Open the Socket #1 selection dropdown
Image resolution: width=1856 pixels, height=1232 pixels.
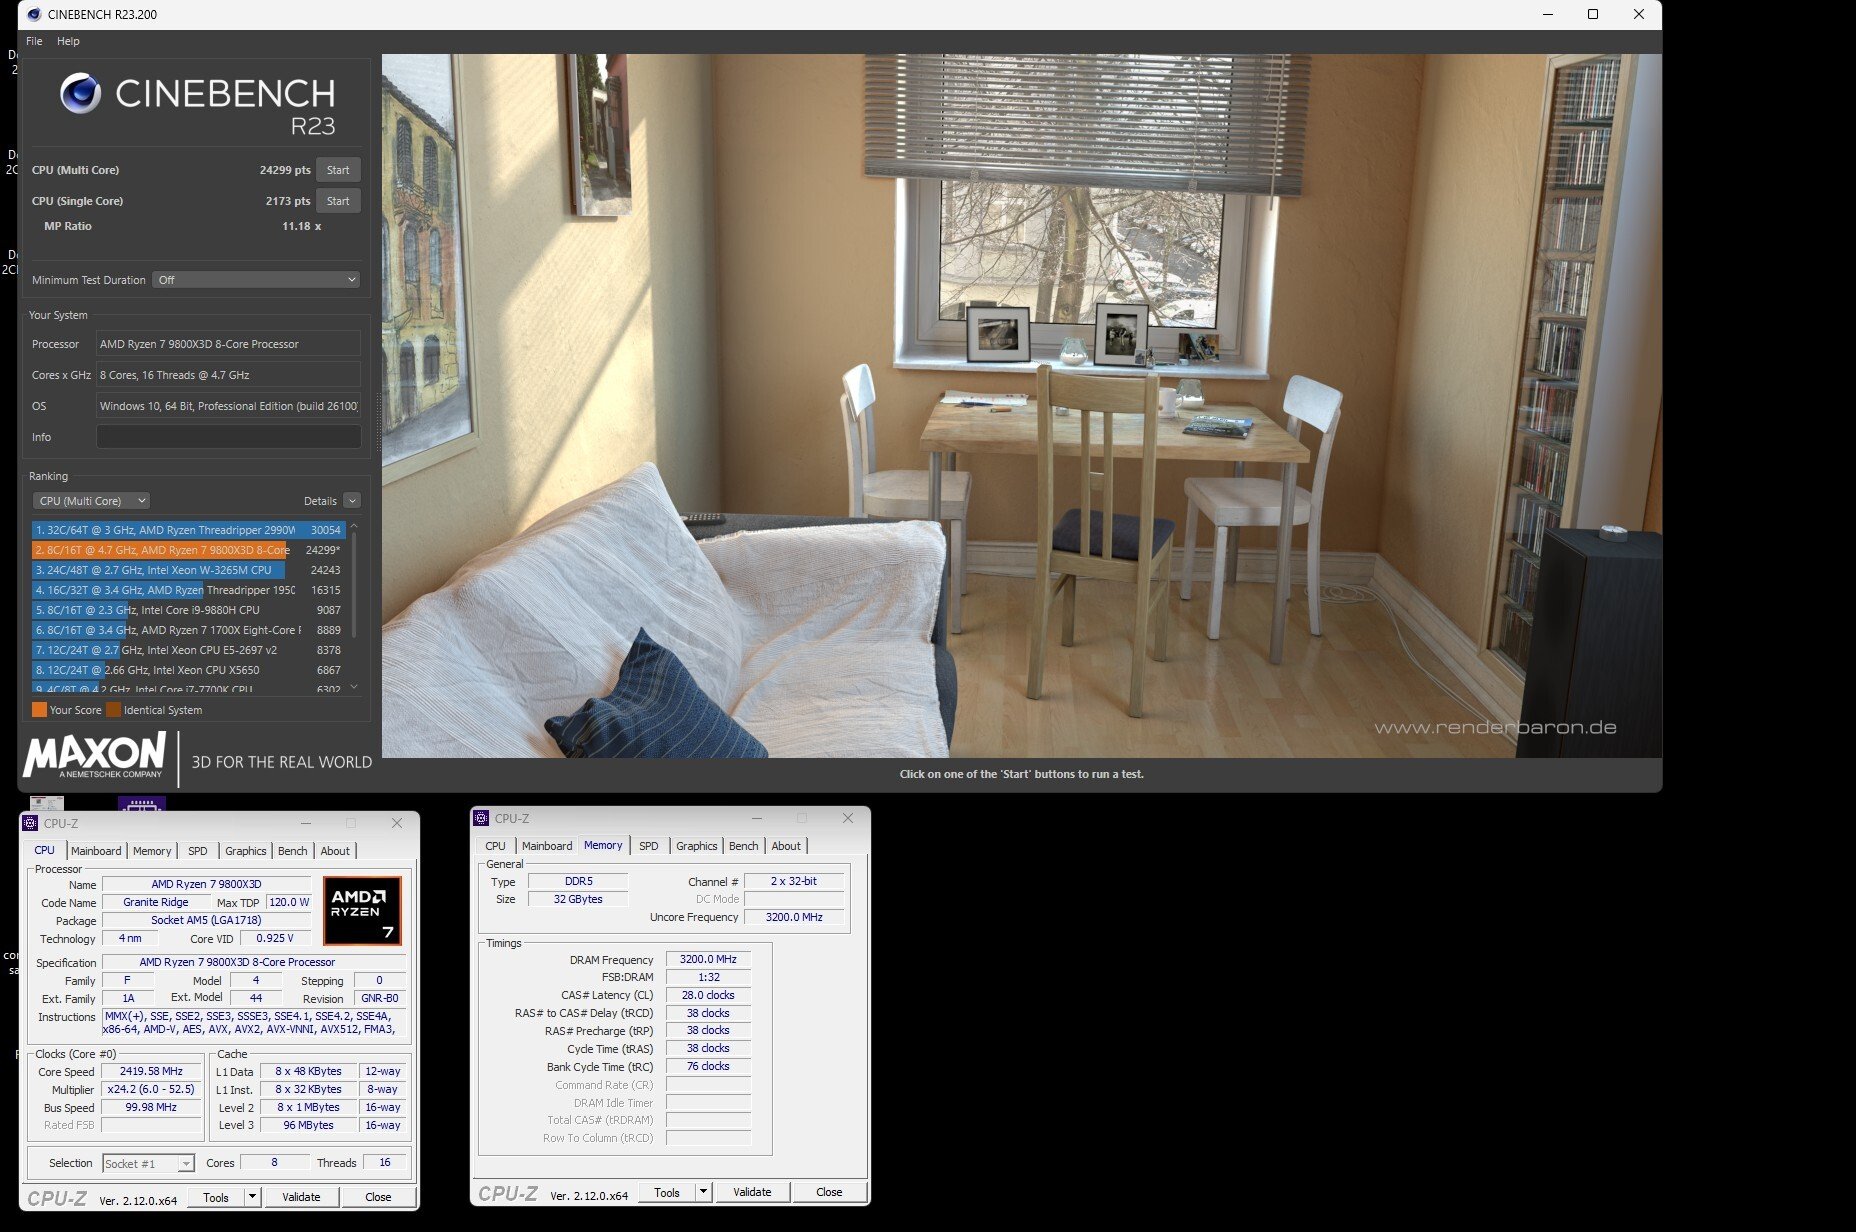tap(185, 1164)
